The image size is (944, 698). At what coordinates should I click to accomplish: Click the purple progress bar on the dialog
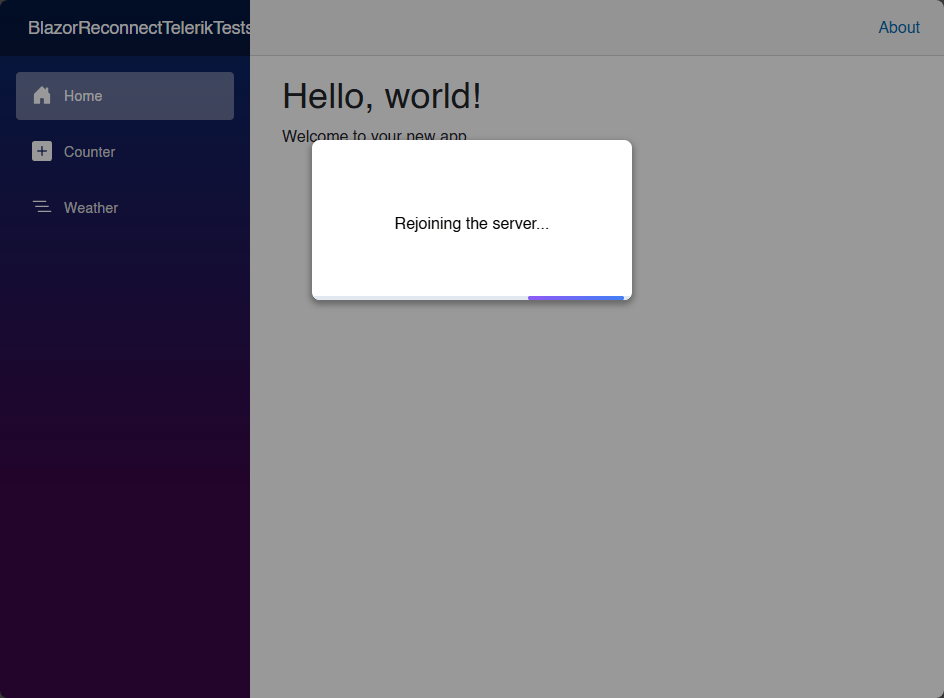[576, 297]
